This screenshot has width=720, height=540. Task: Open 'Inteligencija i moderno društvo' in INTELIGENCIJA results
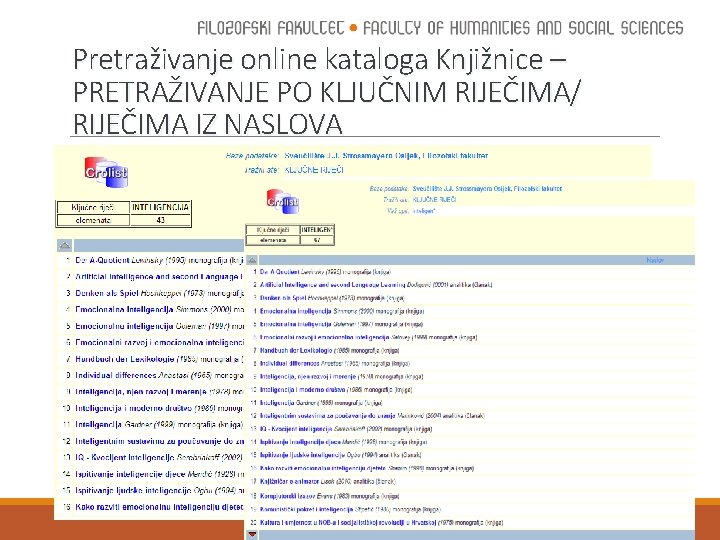134,408
